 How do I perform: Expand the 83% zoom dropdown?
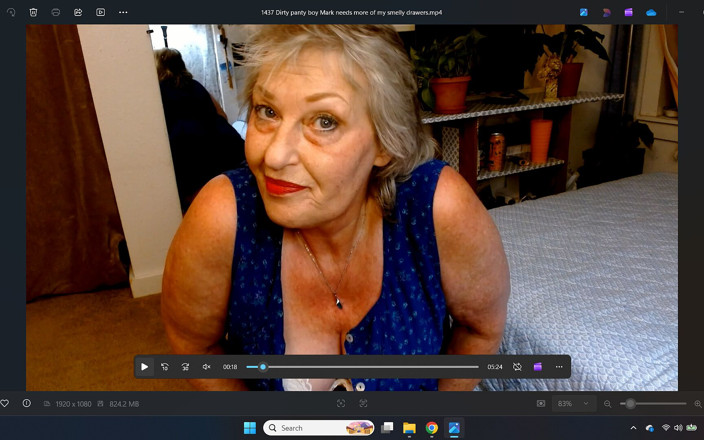click(x=573, y=404)
